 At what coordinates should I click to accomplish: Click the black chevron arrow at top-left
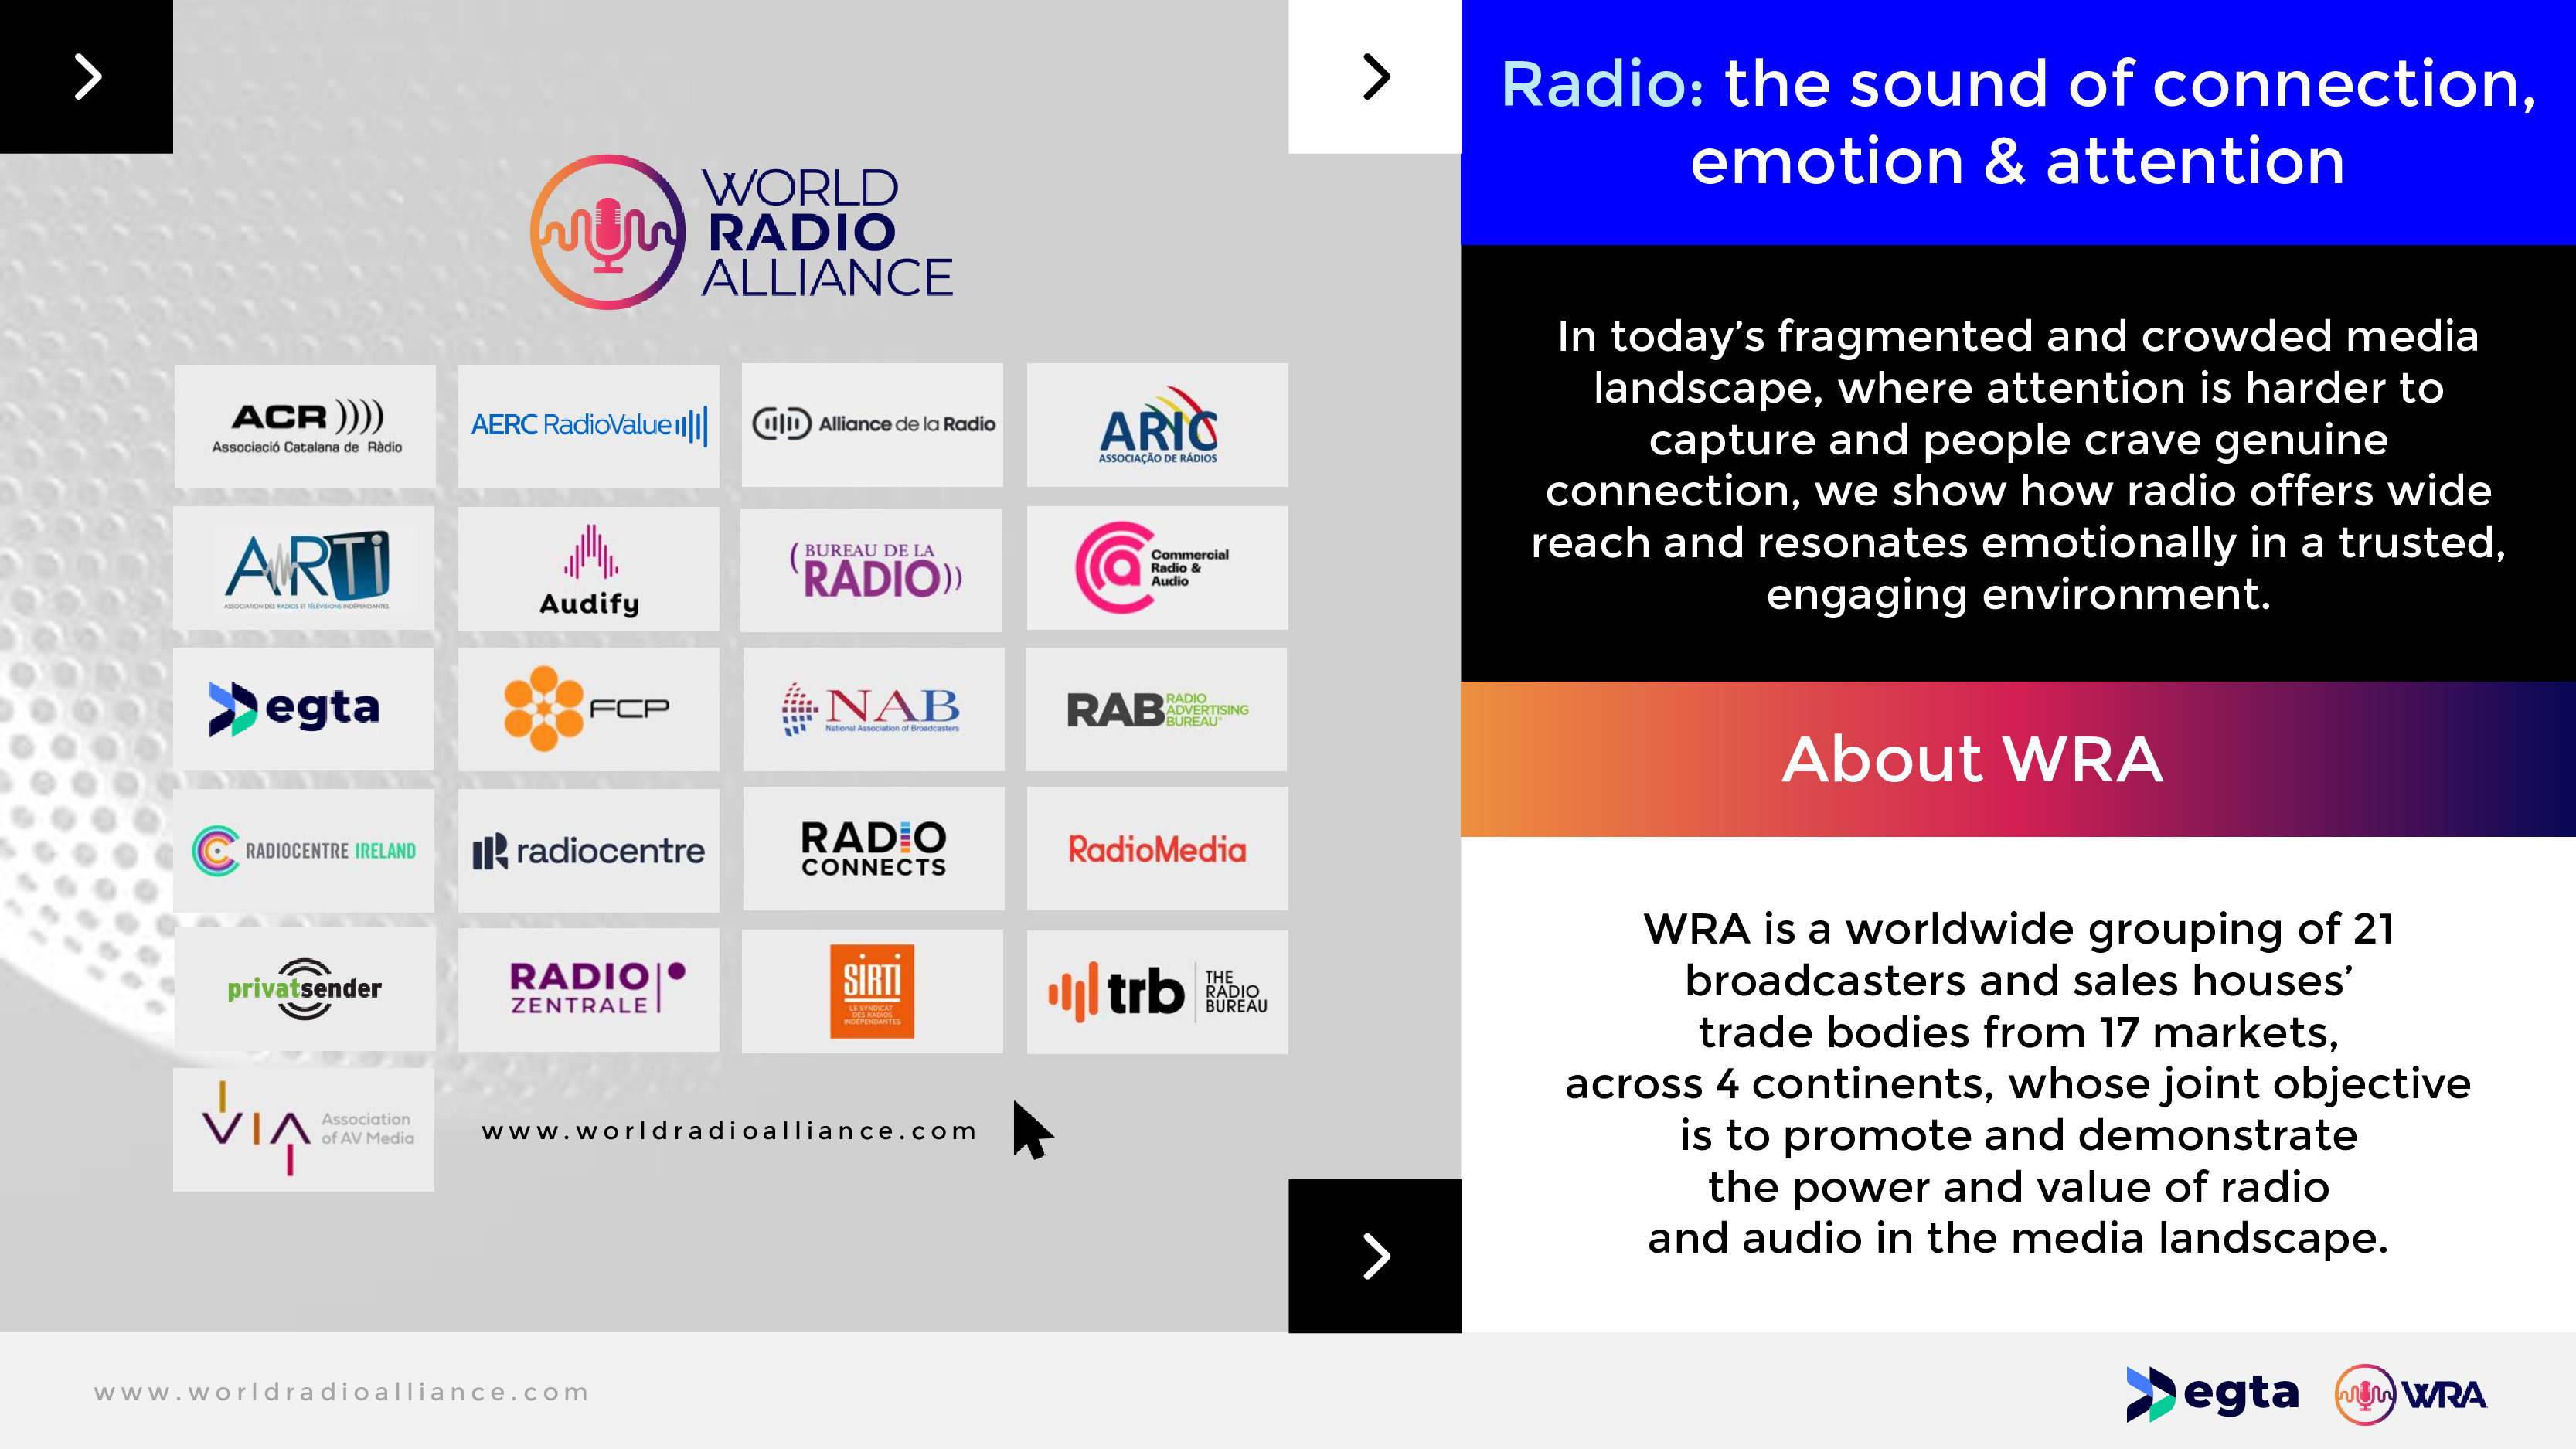pos(87,77)
